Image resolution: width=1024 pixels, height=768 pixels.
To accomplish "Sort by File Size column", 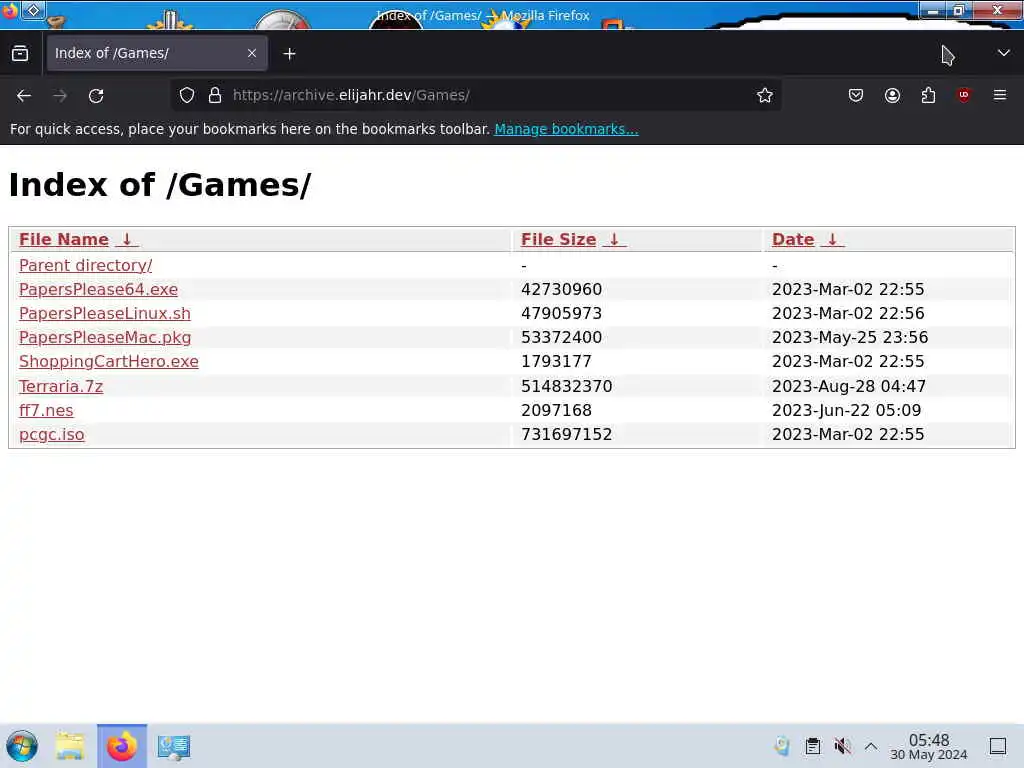I will (x=558, y=240).
